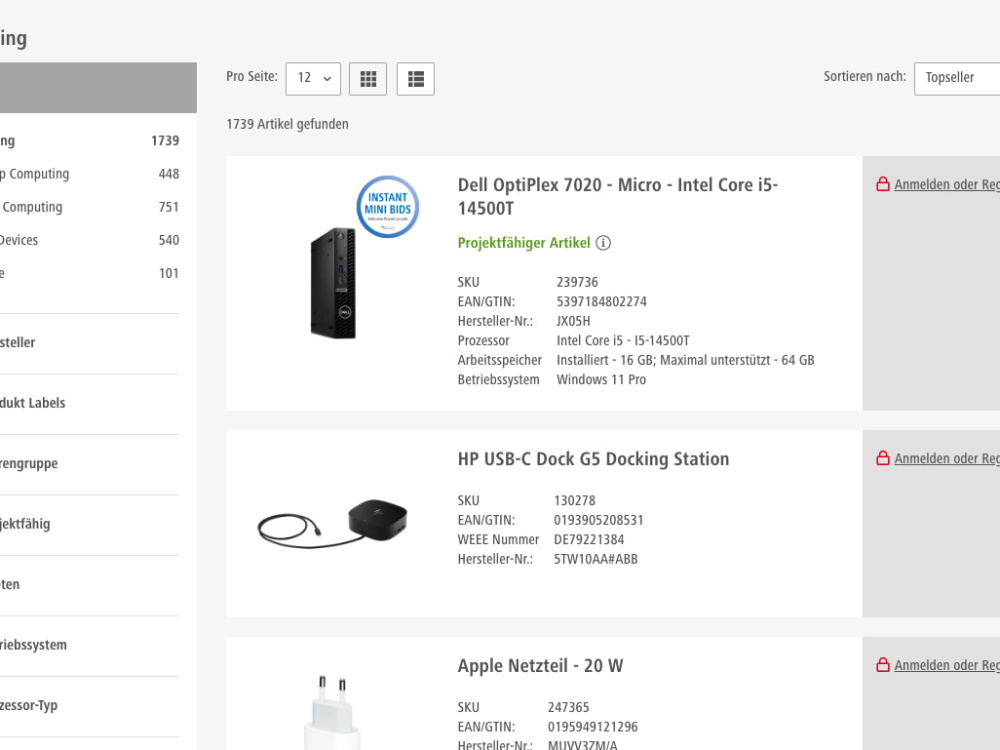Click lock icon in HP Dock row
Screen dimensions: 1000x750
pyautogui.click(x=883, y=459)
